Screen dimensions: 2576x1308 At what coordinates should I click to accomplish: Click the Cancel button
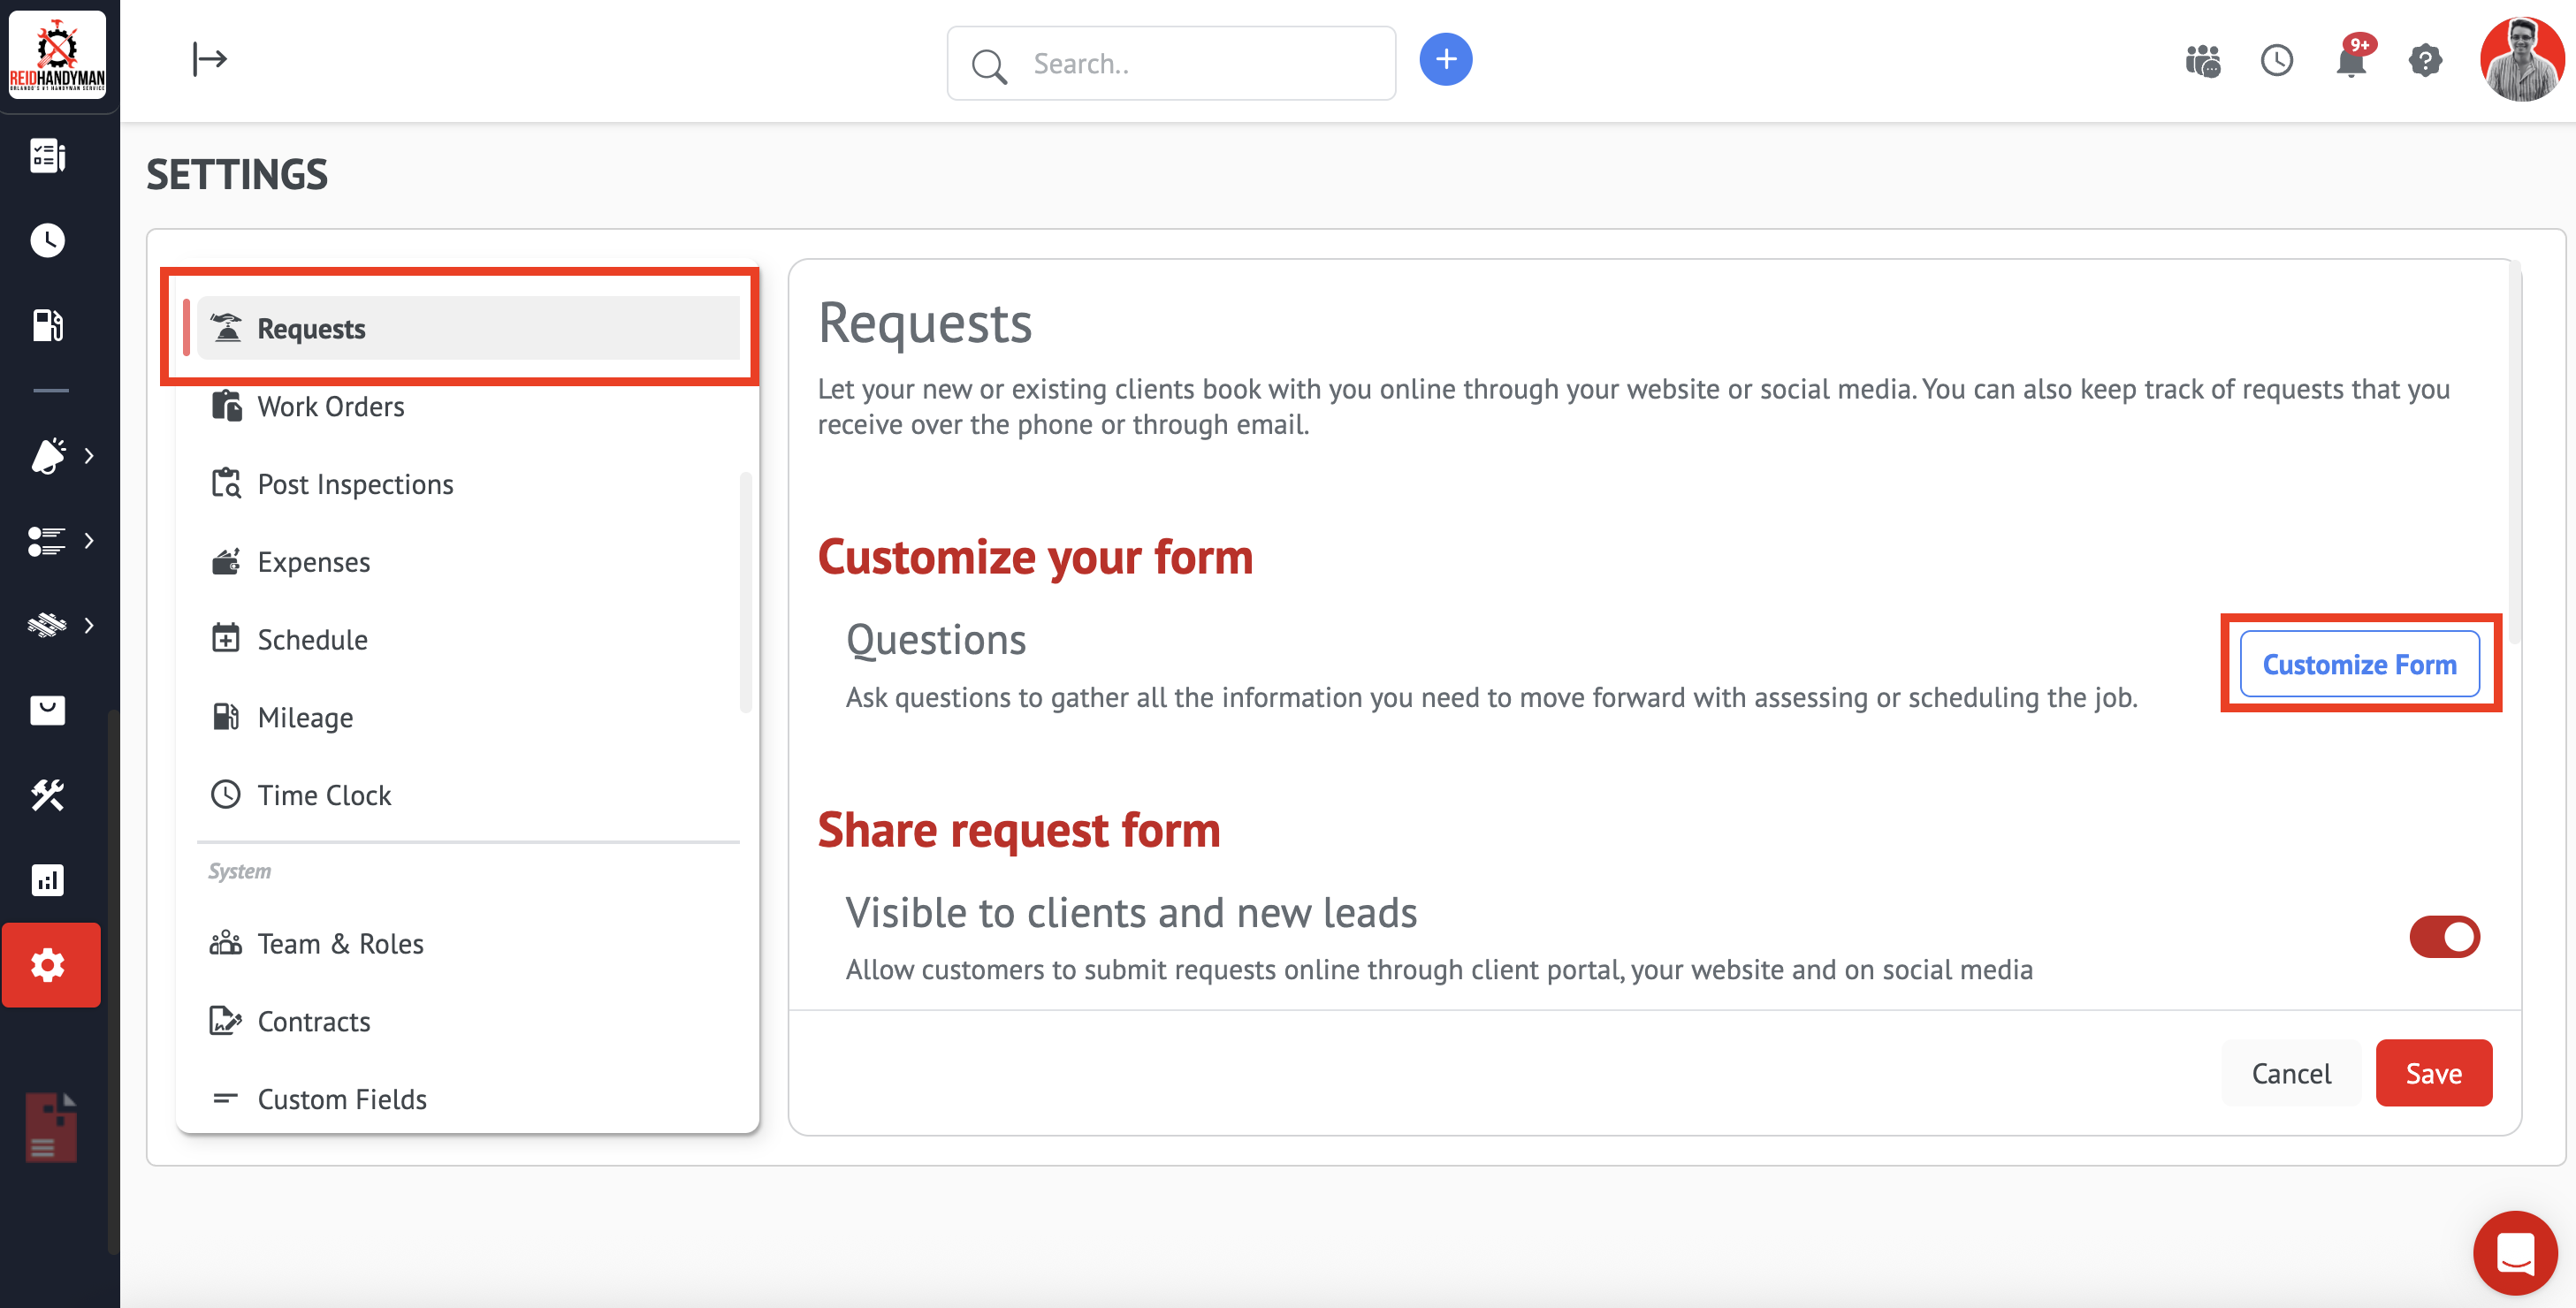pos(2290,1073)
